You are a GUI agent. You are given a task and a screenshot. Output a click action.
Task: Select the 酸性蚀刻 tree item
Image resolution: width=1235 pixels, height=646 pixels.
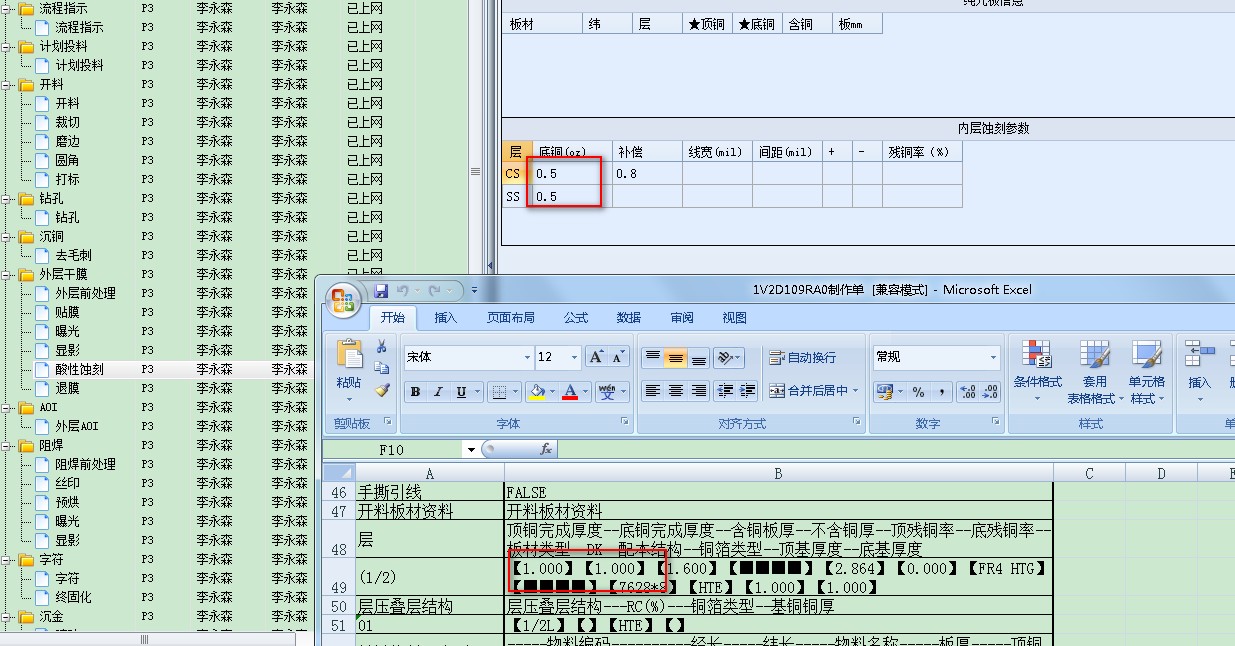(79, 369)
